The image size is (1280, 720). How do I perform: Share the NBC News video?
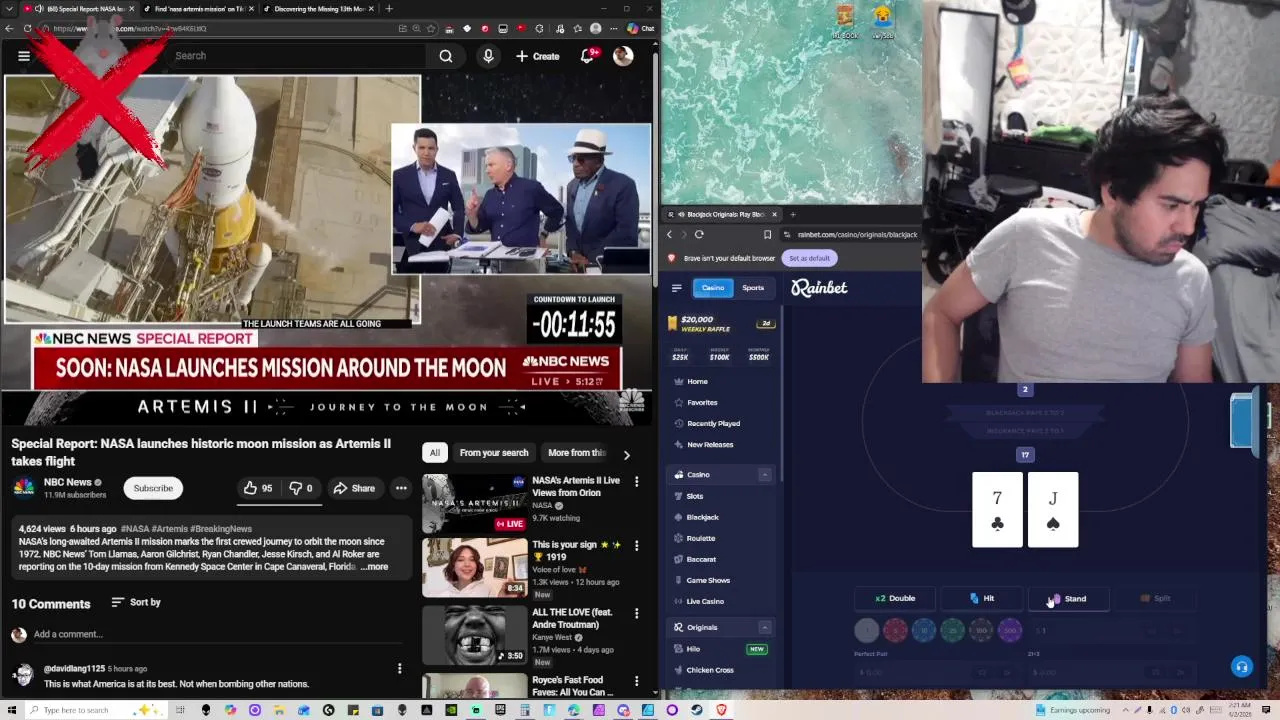click(354, 488)
